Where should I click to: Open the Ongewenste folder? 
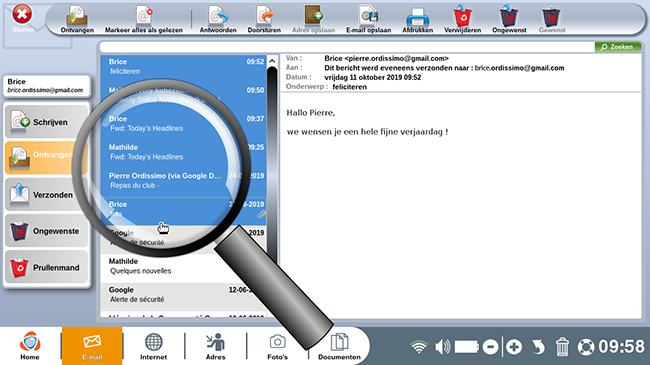[x=46, y=231]
